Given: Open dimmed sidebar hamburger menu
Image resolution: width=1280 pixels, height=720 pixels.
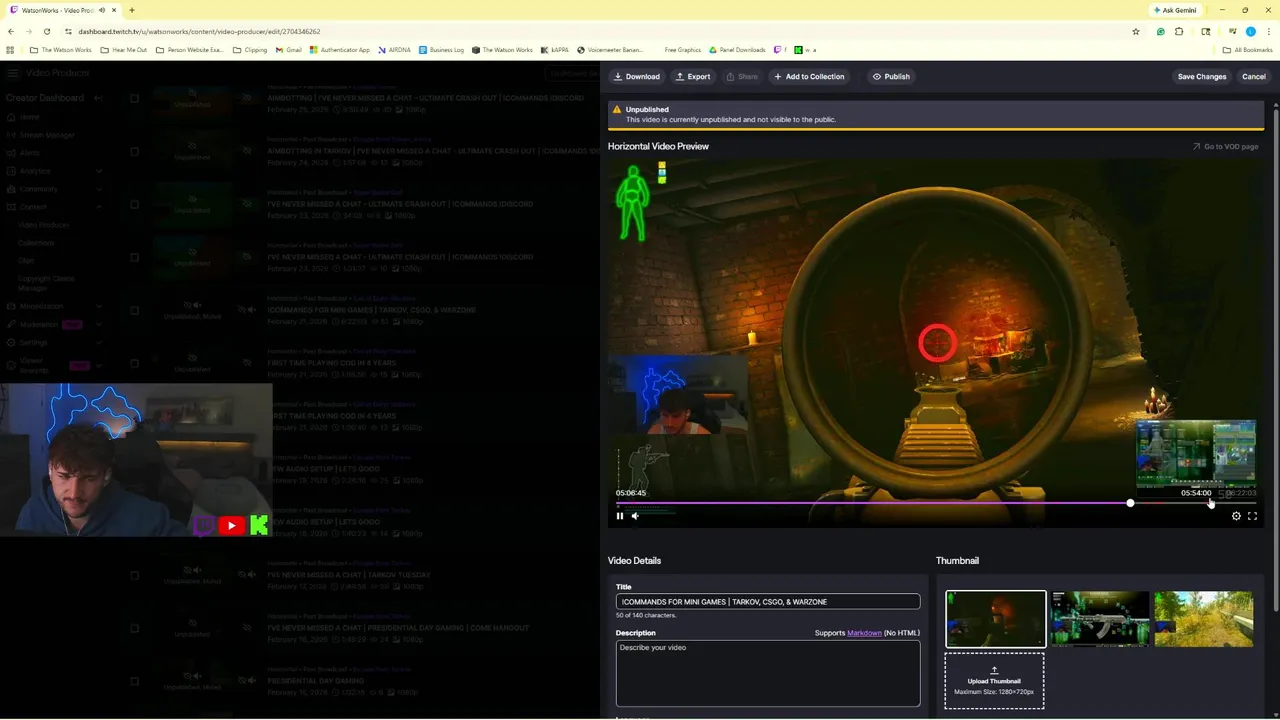Looking at the screenshot, I should coord(11,73).
